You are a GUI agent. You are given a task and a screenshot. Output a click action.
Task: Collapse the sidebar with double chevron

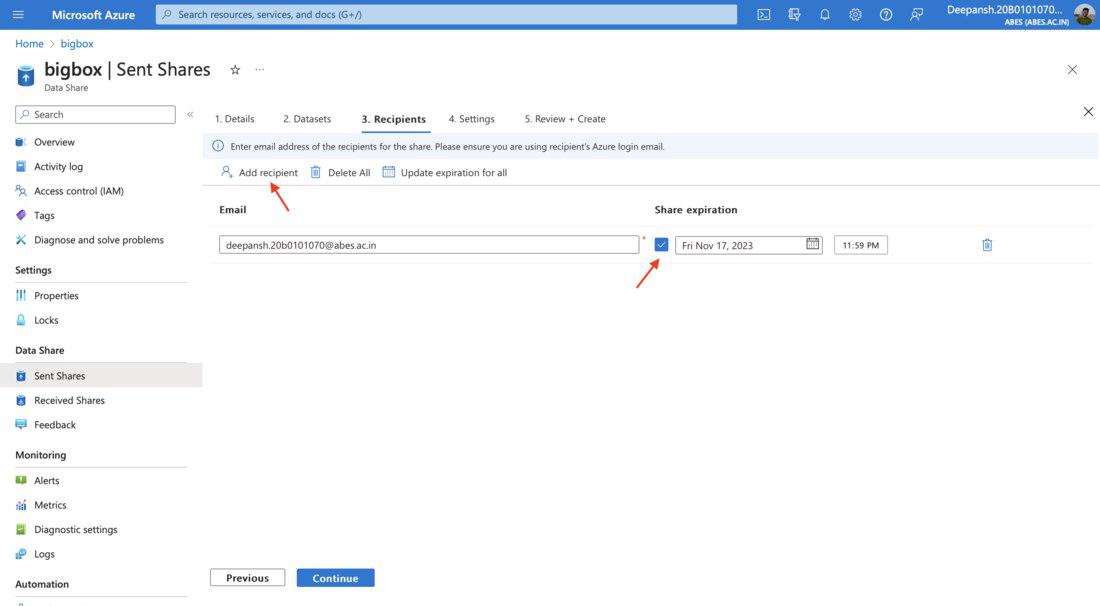click(190, 114)
